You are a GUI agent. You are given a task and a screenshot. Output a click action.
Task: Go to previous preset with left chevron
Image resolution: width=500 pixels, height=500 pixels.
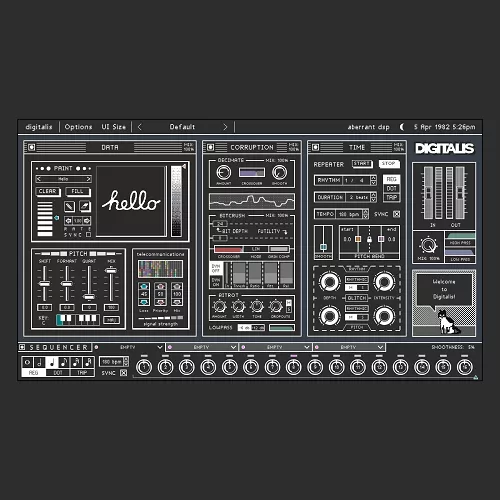(x=140, y=127)
